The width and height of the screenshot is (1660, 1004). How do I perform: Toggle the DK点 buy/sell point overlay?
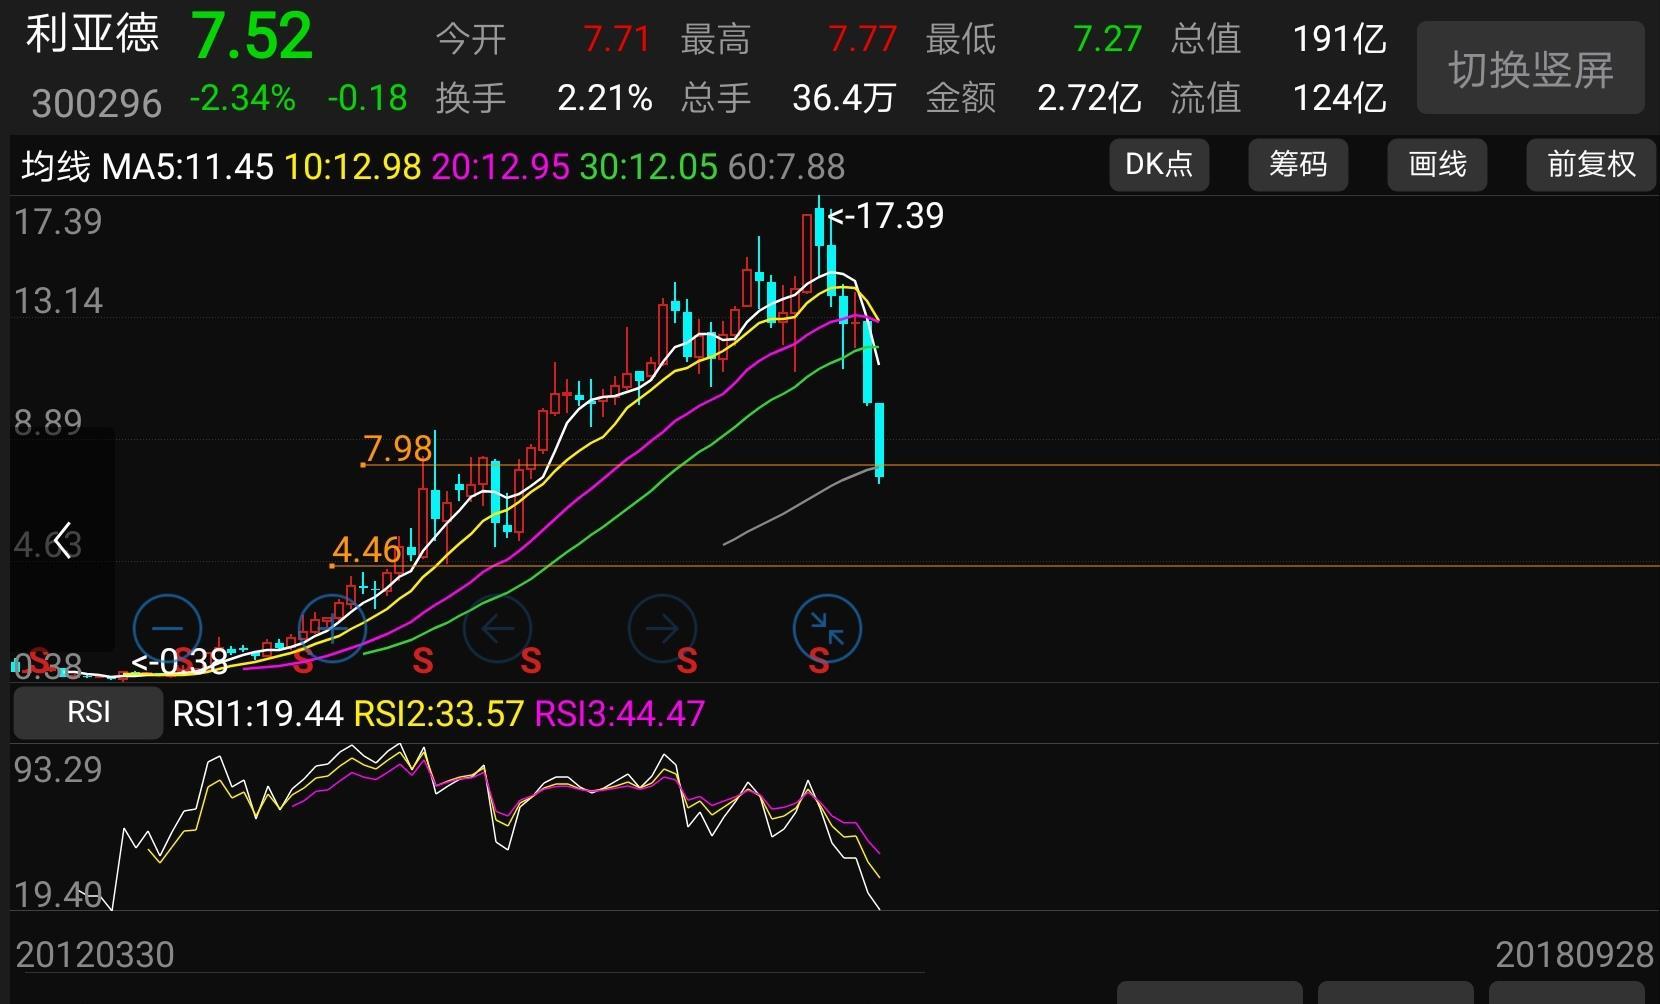coord(1158,165)
